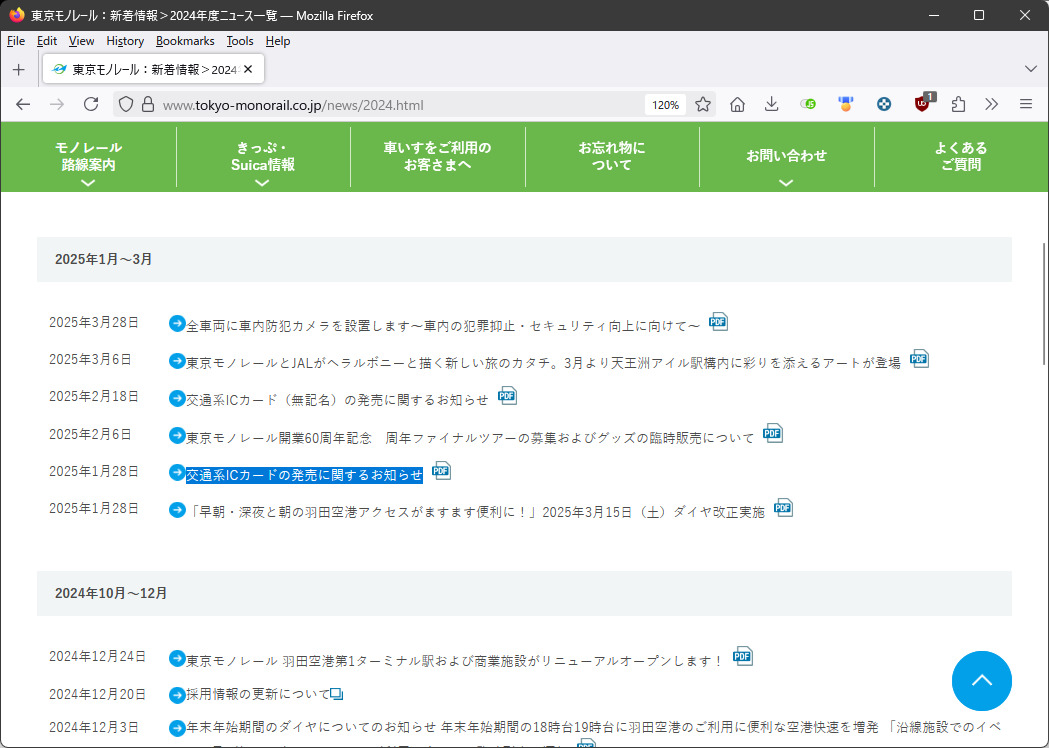Image resolution: width=1049 pixels, height=748 pixels.
Task: Open the Firefox hamburger application menu
Action: coord(1025,104)
